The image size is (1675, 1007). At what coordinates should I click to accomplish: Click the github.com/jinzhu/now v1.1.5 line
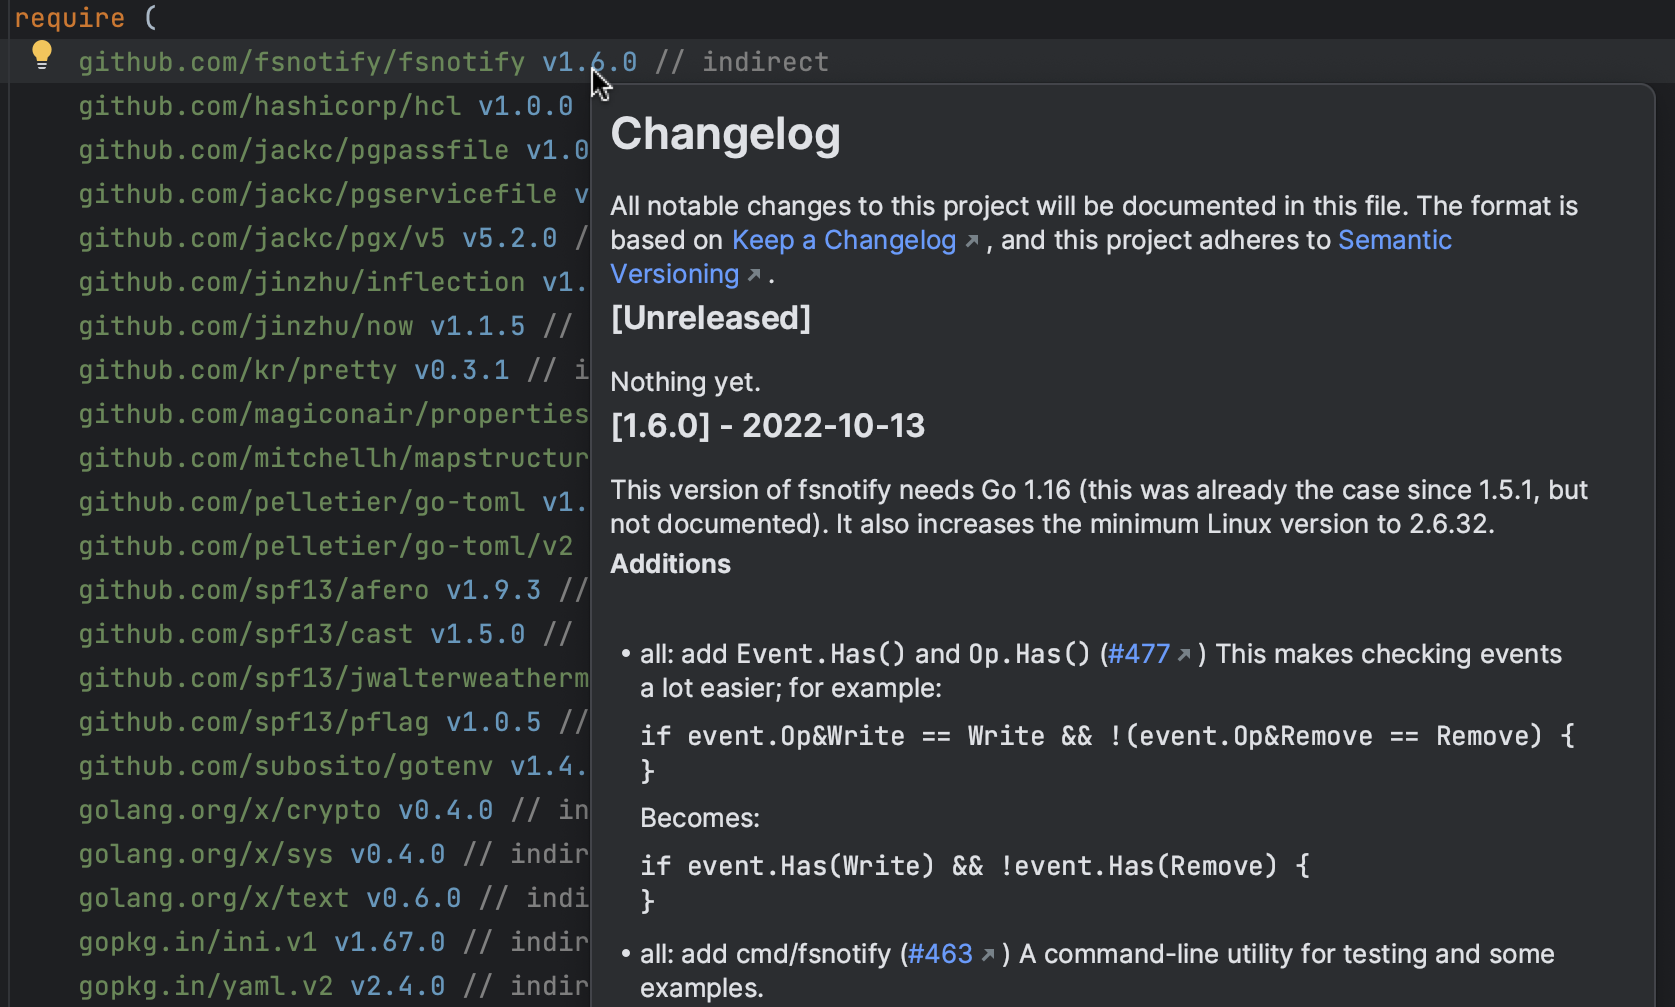(326, 326)
